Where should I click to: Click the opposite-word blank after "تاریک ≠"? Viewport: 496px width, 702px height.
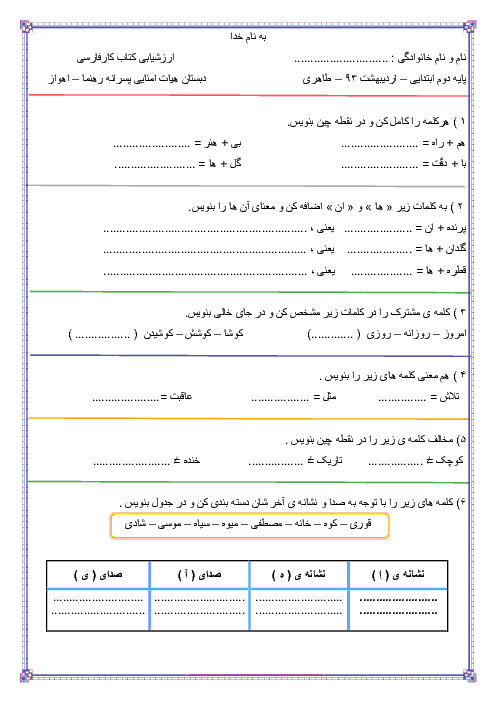[x=276, y=463]
